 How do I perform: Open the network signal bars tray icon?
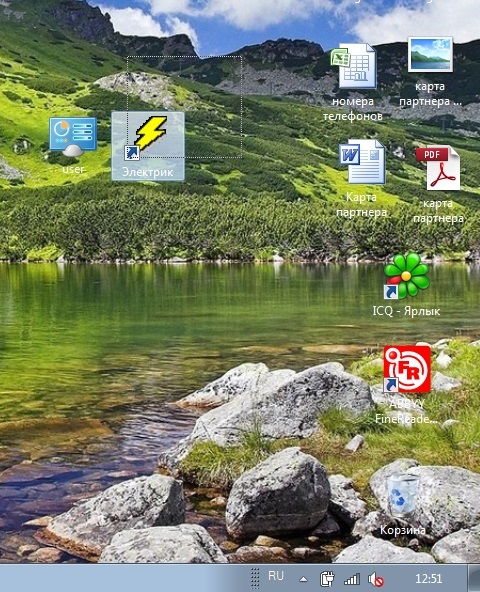[x=352, y=579]
